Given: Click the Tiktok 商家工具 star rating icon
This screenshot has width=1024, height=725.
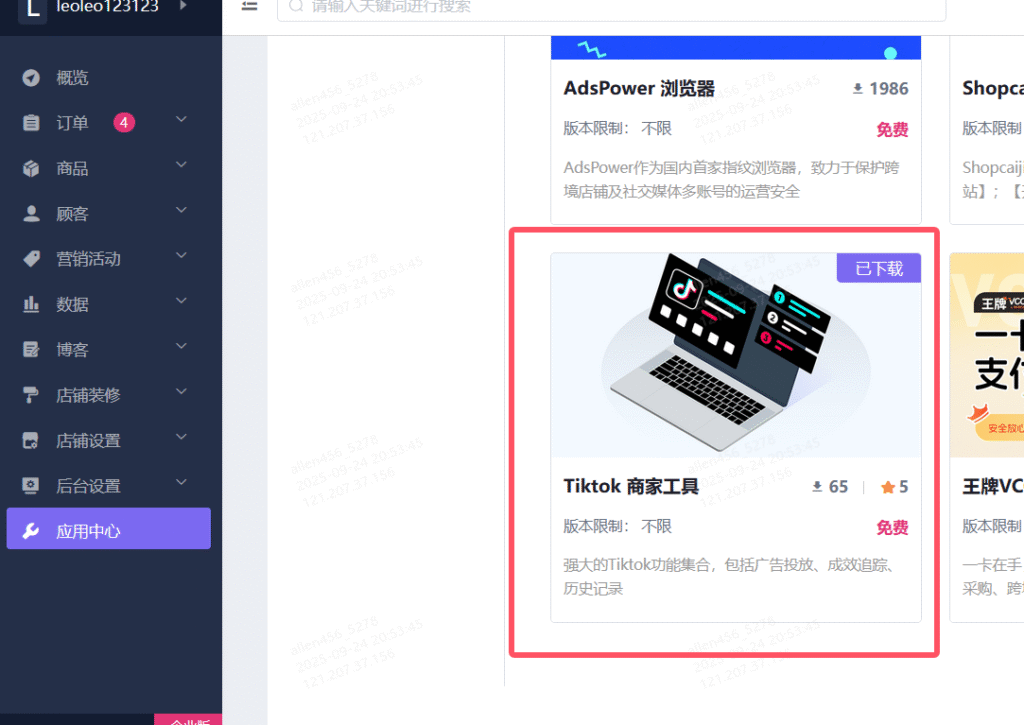Looking at the screenshot, I should [x=888, y=487].
